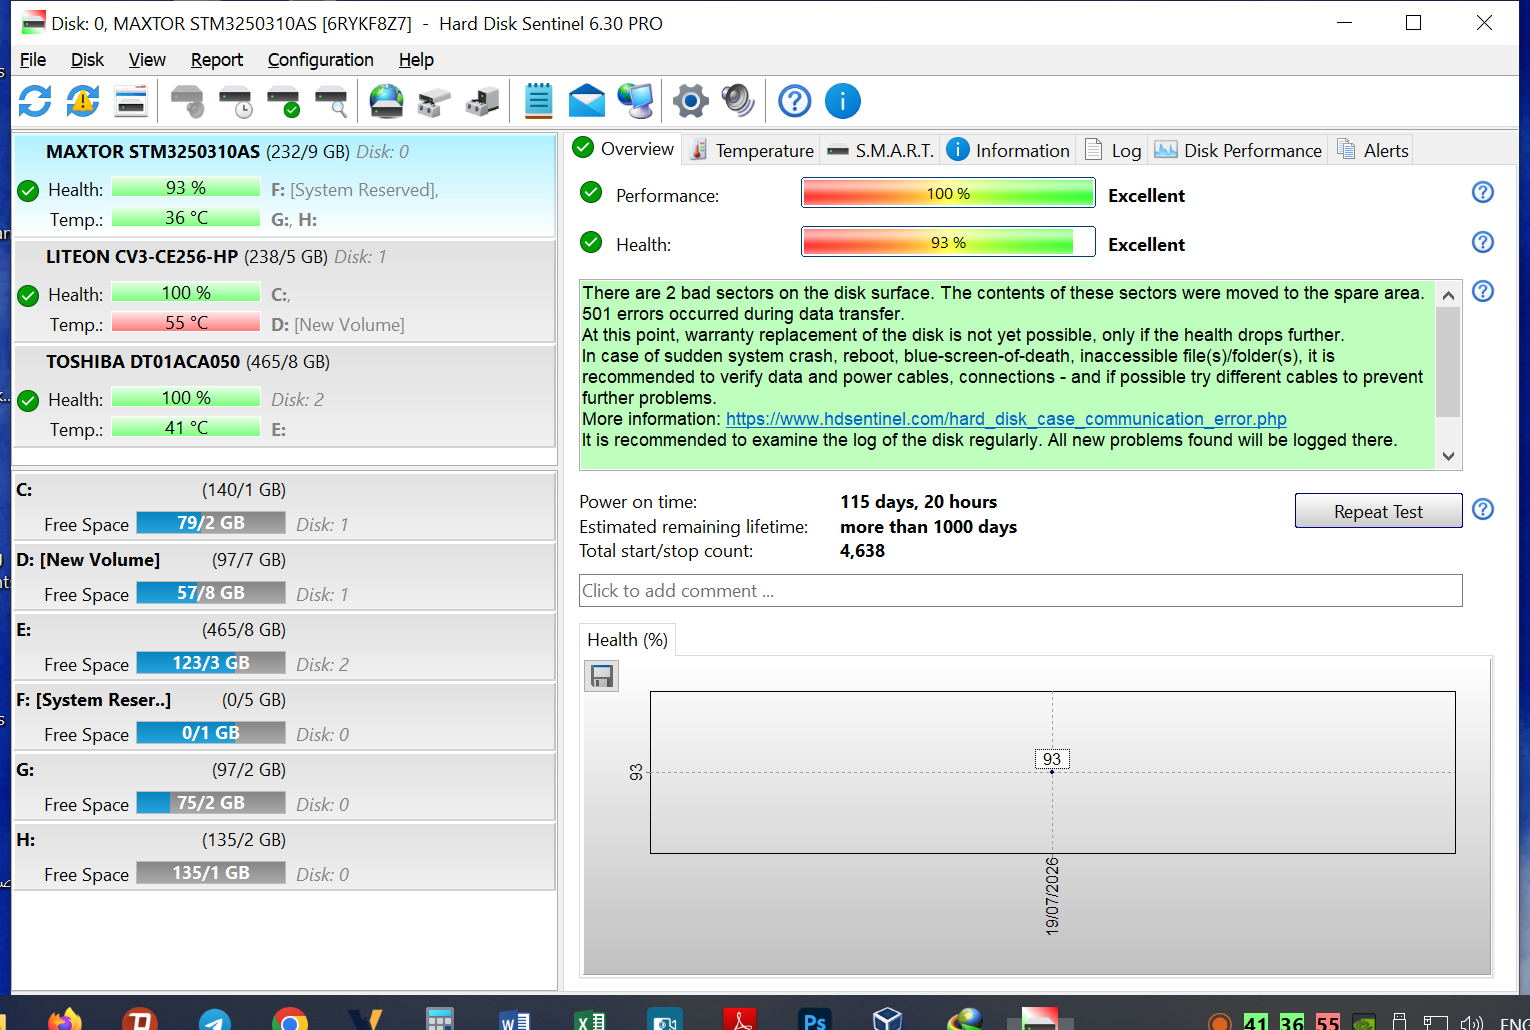Click the comment field to add a comment
The width and height of the screenshot is (1530, 1030).
(x=1020, y=591)
